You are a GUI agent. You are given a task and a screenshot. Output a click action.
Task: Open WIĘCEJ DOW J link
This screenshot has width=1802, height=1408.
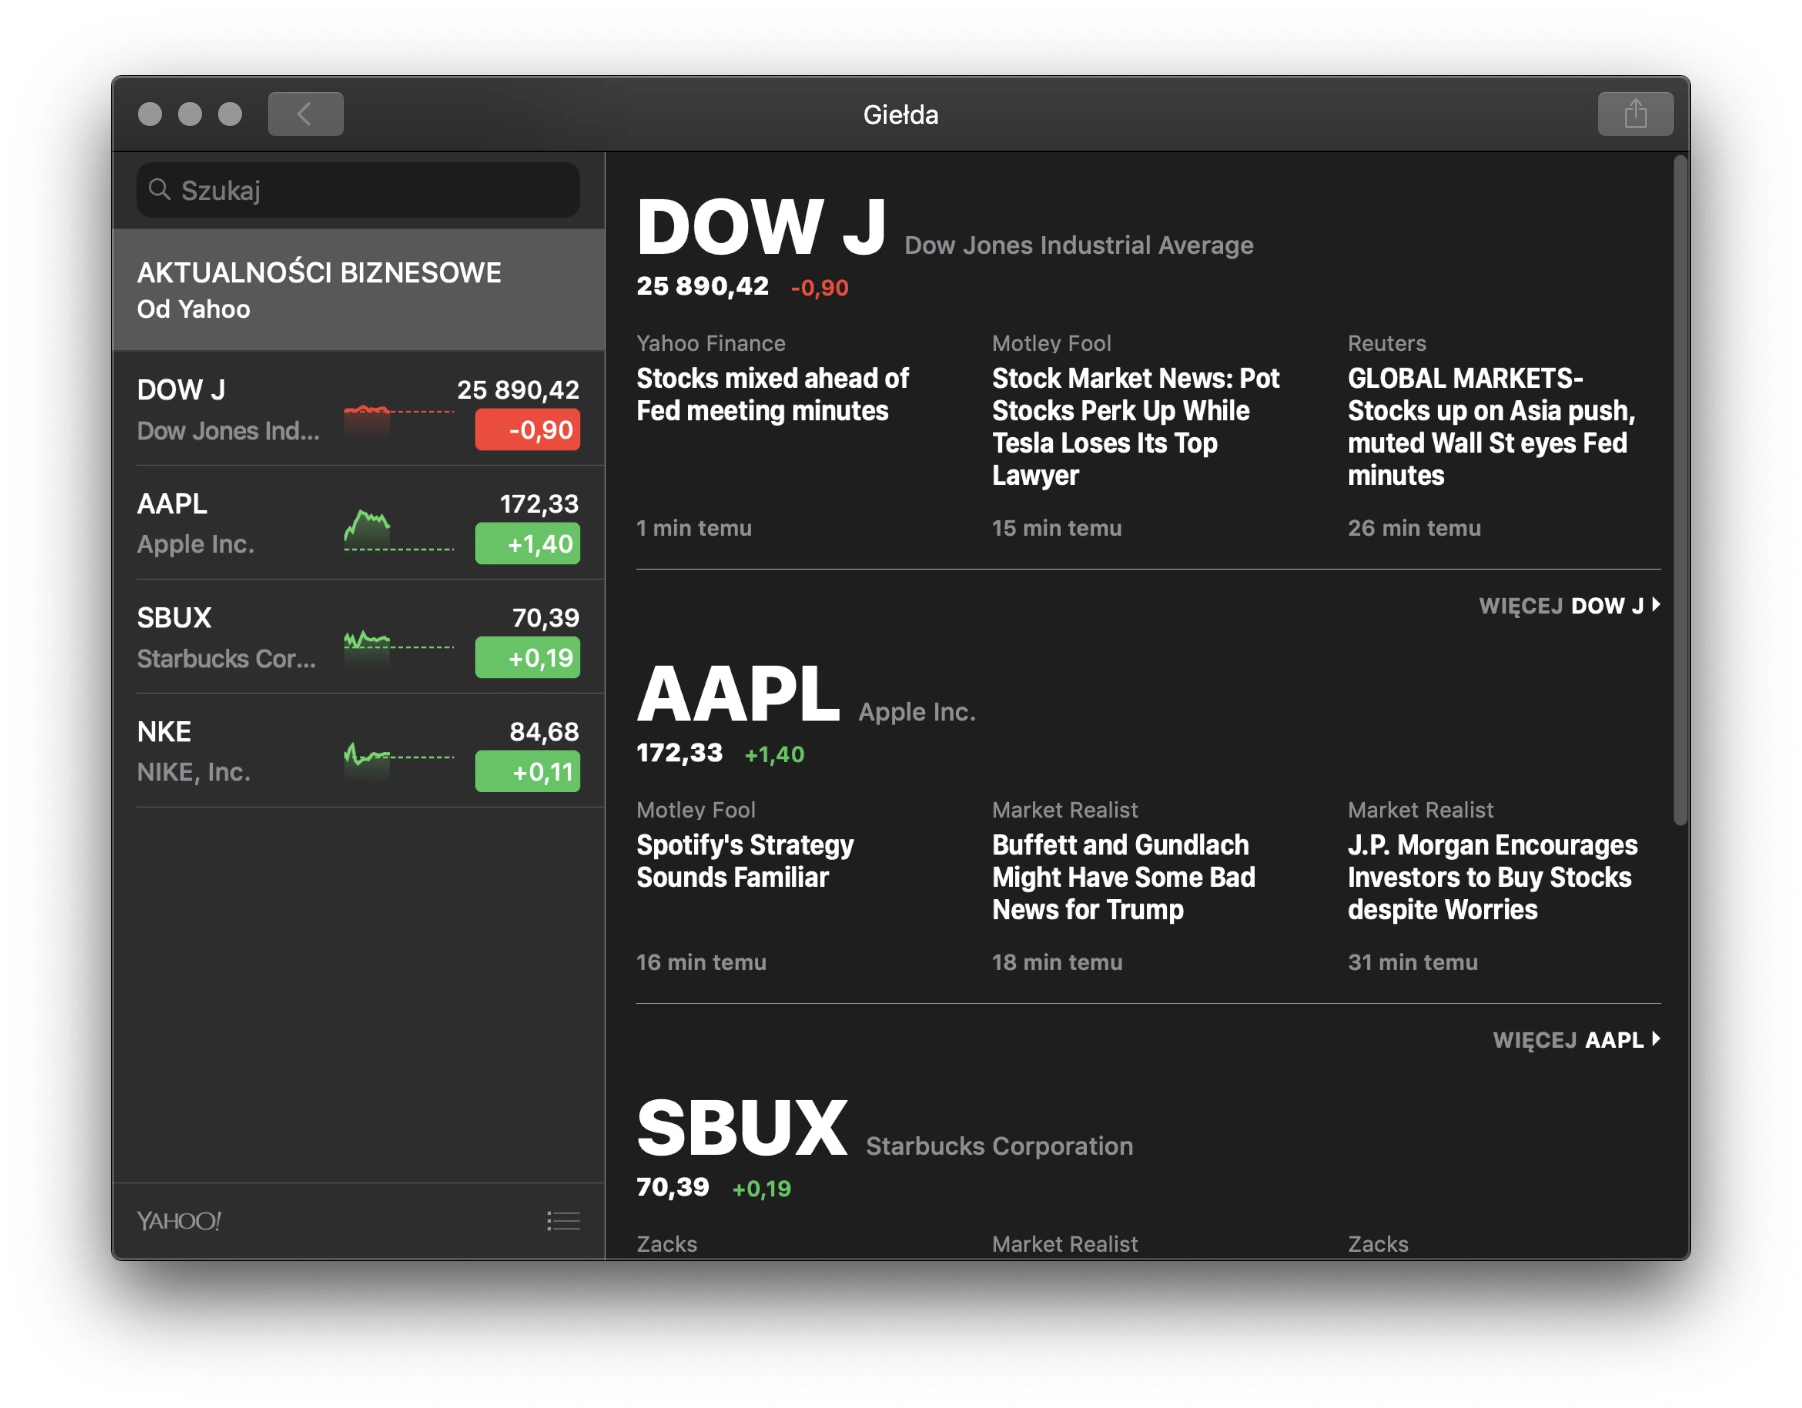pyautogui.click(x=1569, y=605)
